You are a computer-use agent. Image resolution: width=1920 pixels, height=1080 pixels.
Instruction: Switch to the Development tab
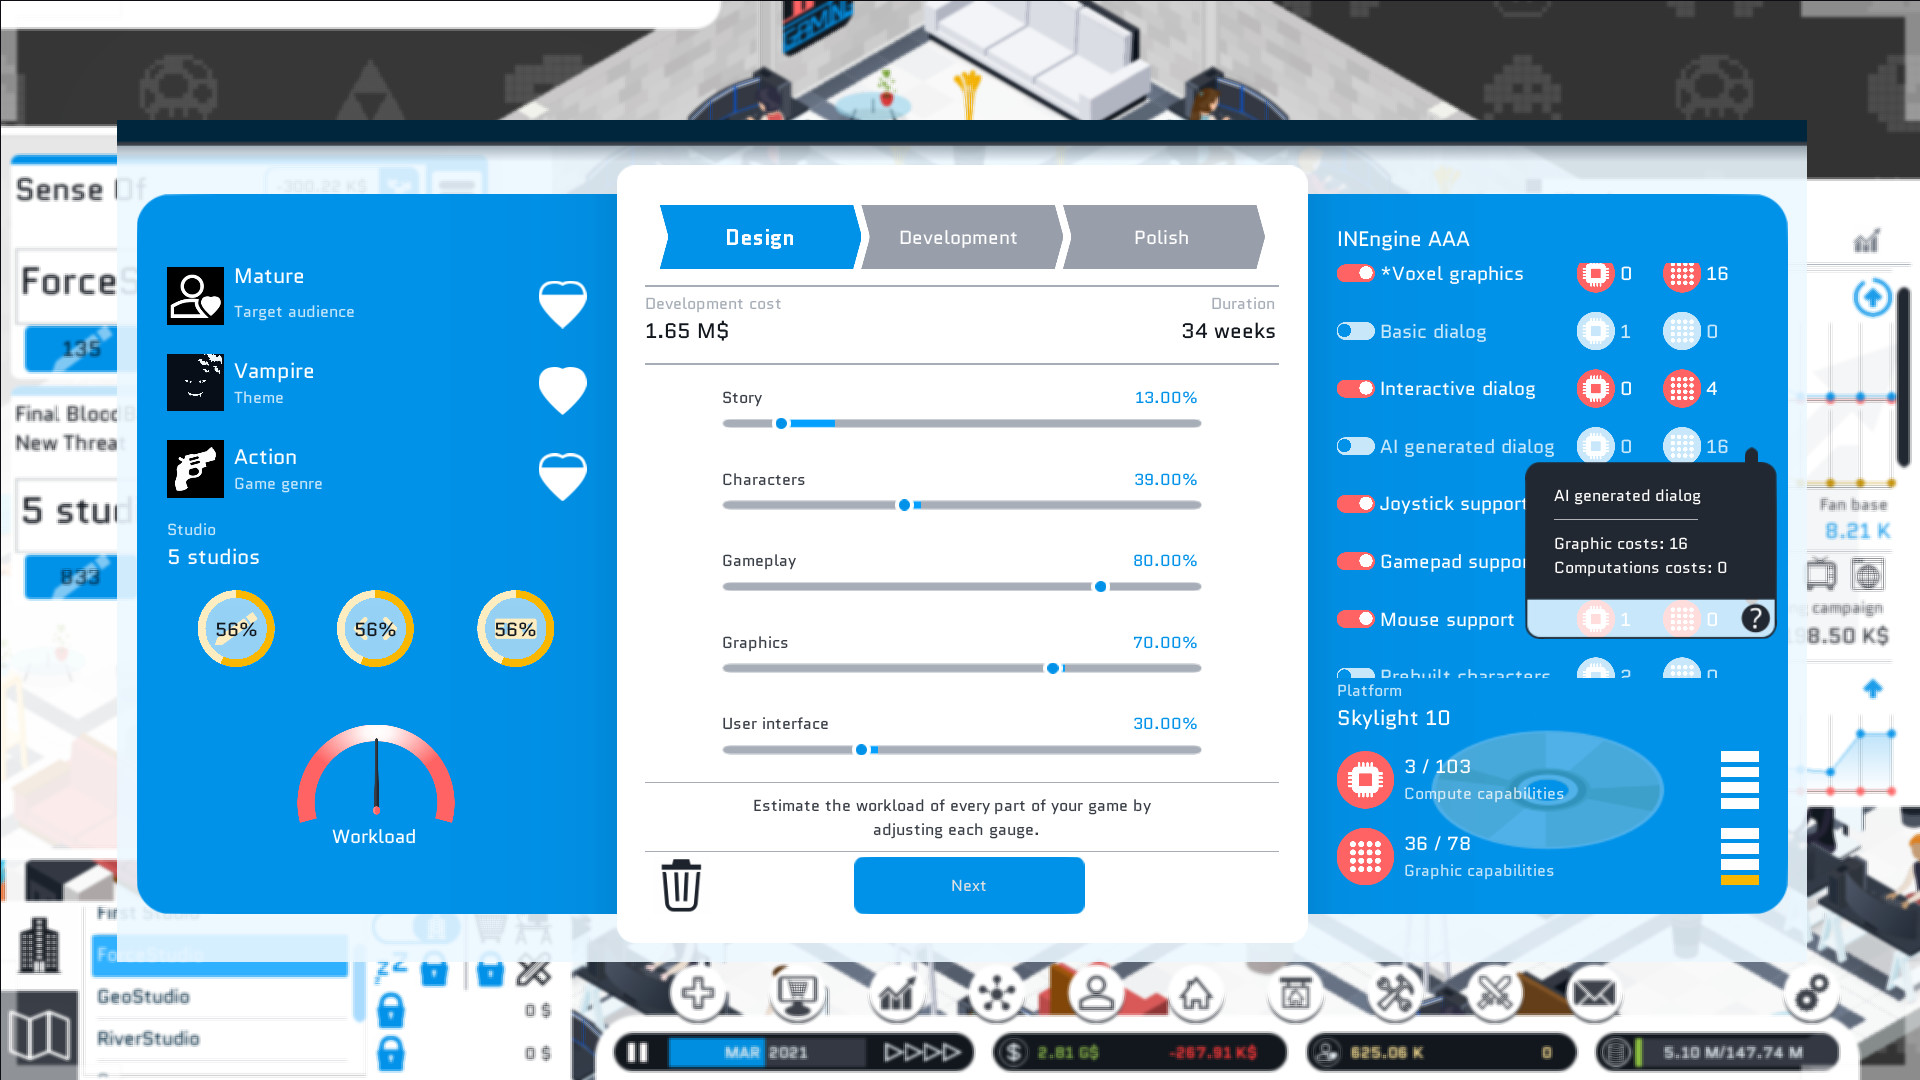point(957,237)
